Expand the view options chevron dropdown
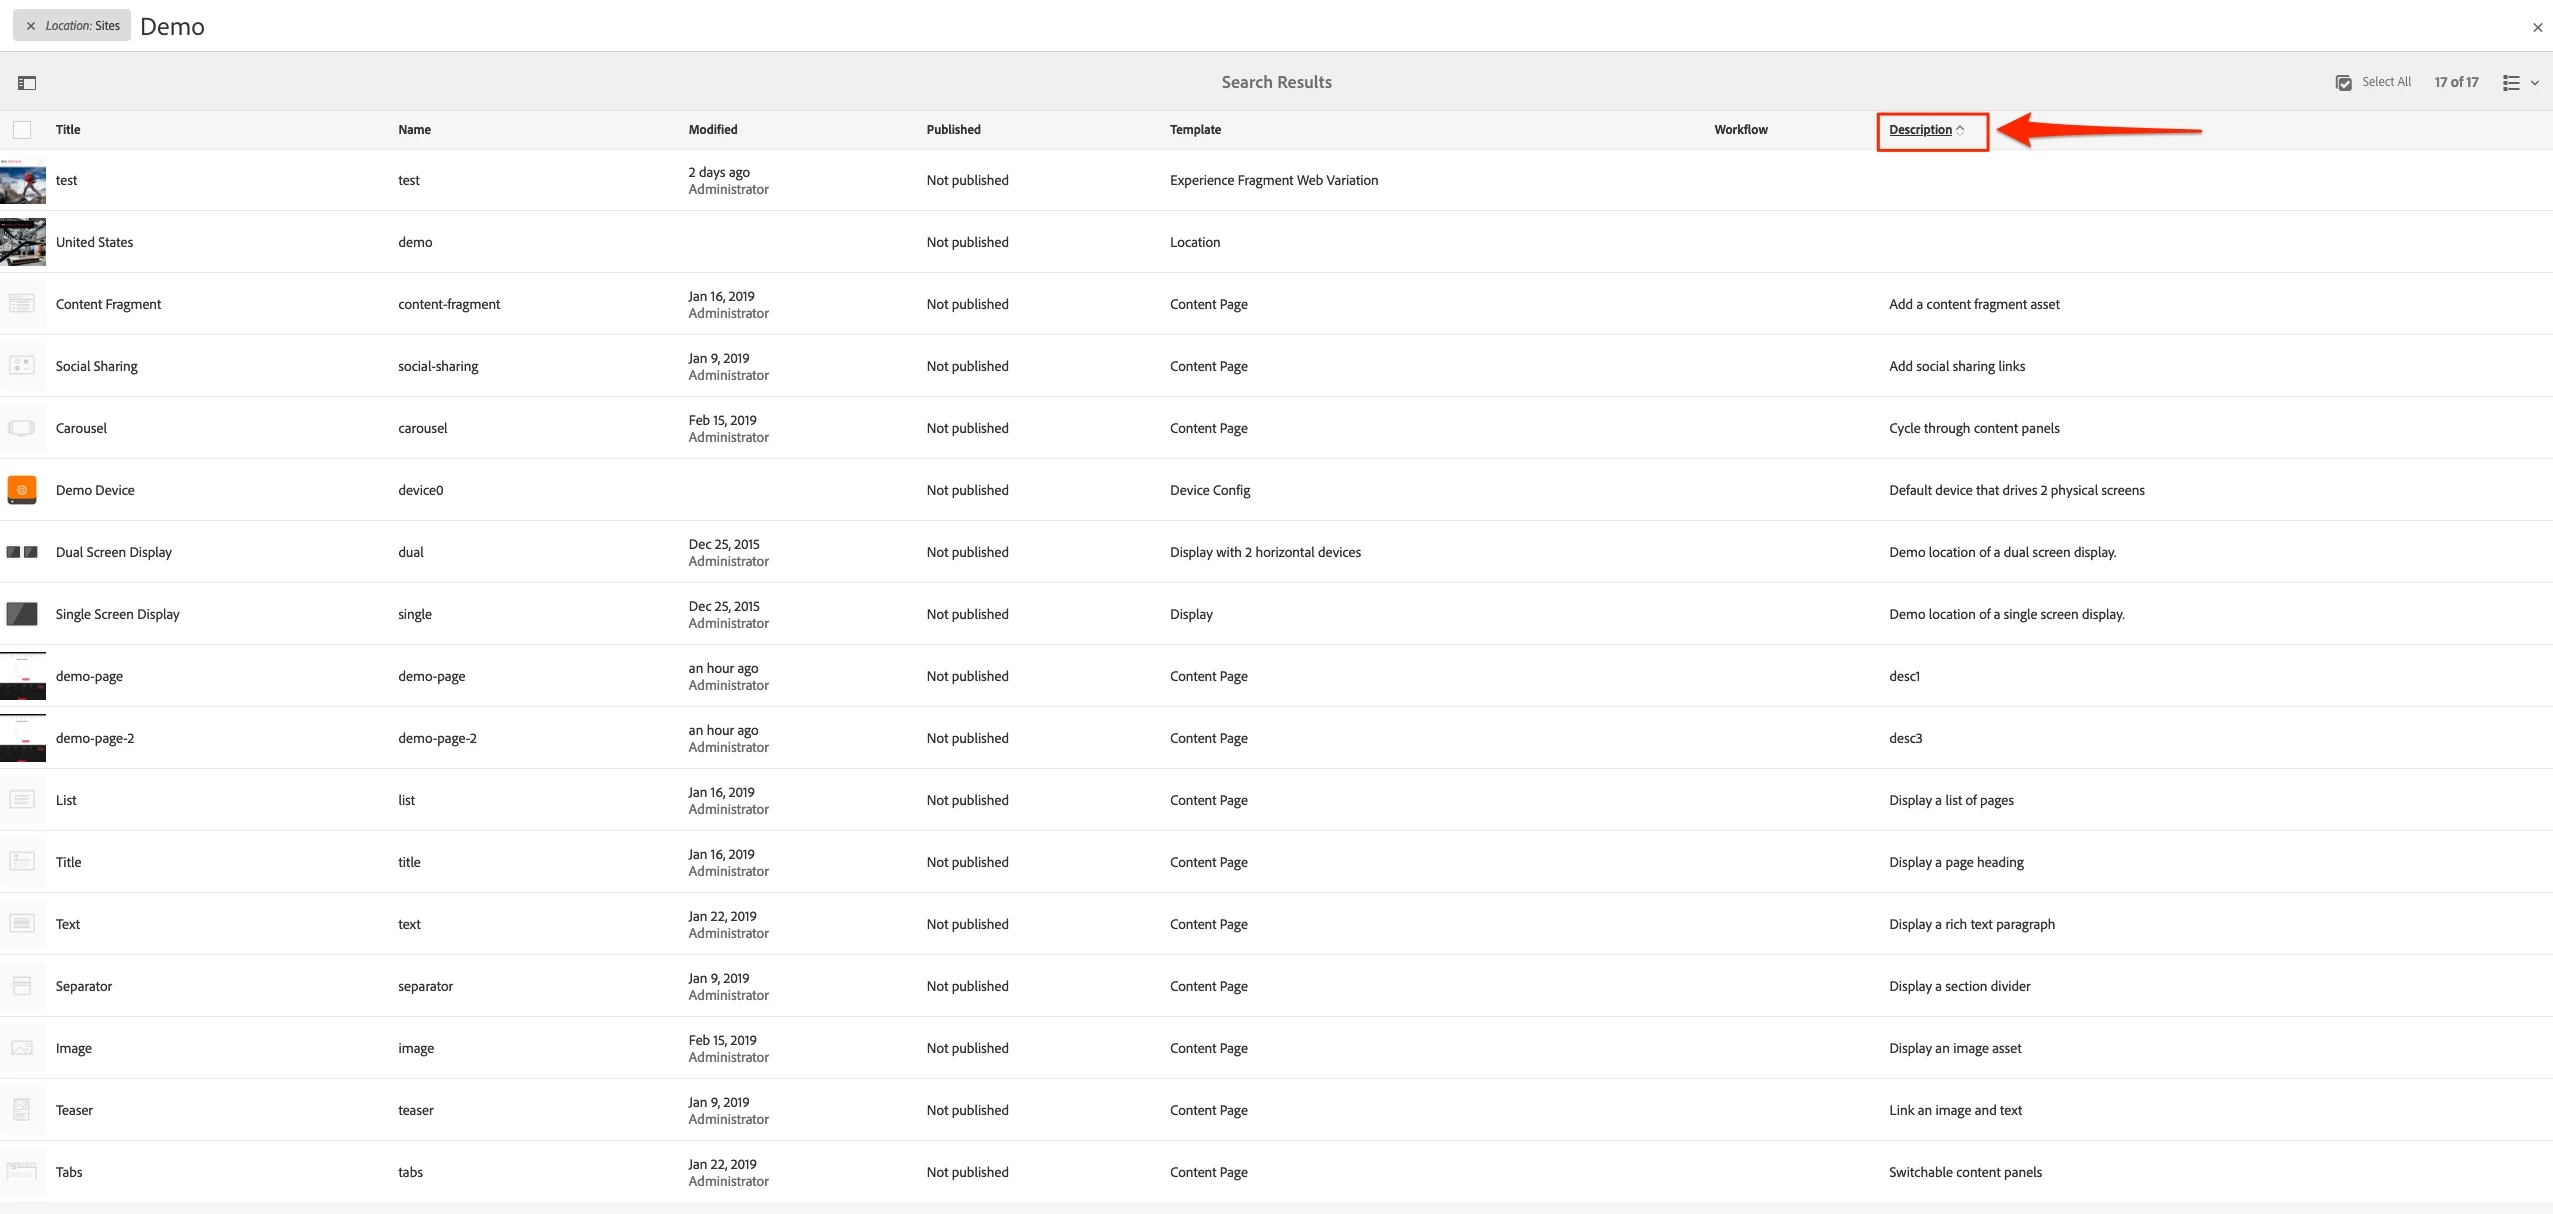Viewport: 2553px width, 1214px height. click(x=2535, y=83)
